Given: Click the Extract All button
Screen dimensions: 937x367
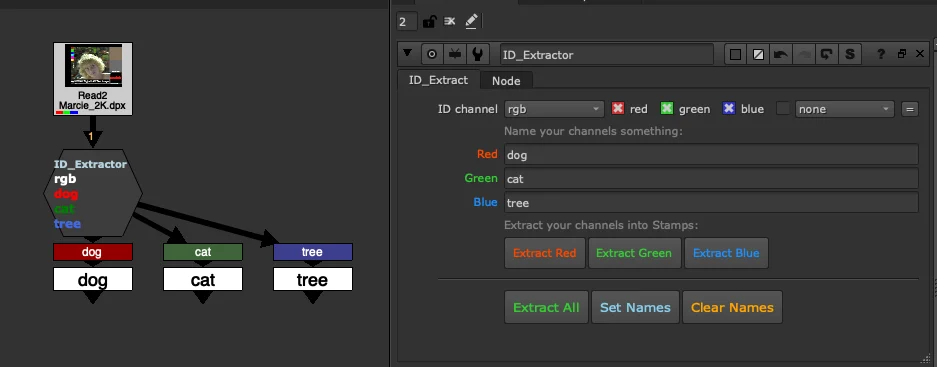Looking at the screenshot, I should point(546,307).
